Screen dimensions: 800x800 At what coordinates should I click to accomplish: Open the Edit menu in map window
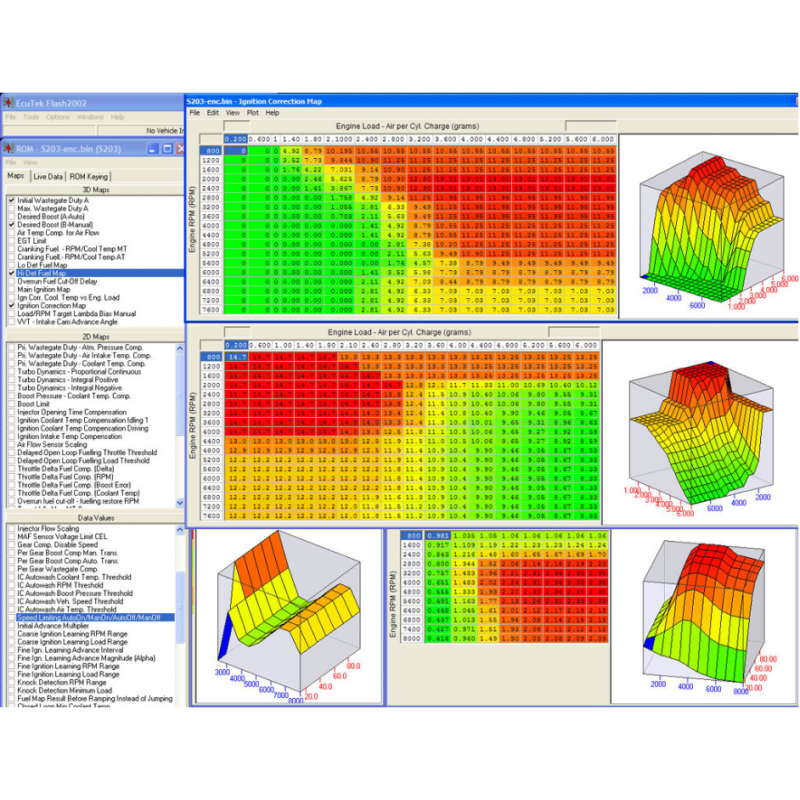(x=212, y=113)
